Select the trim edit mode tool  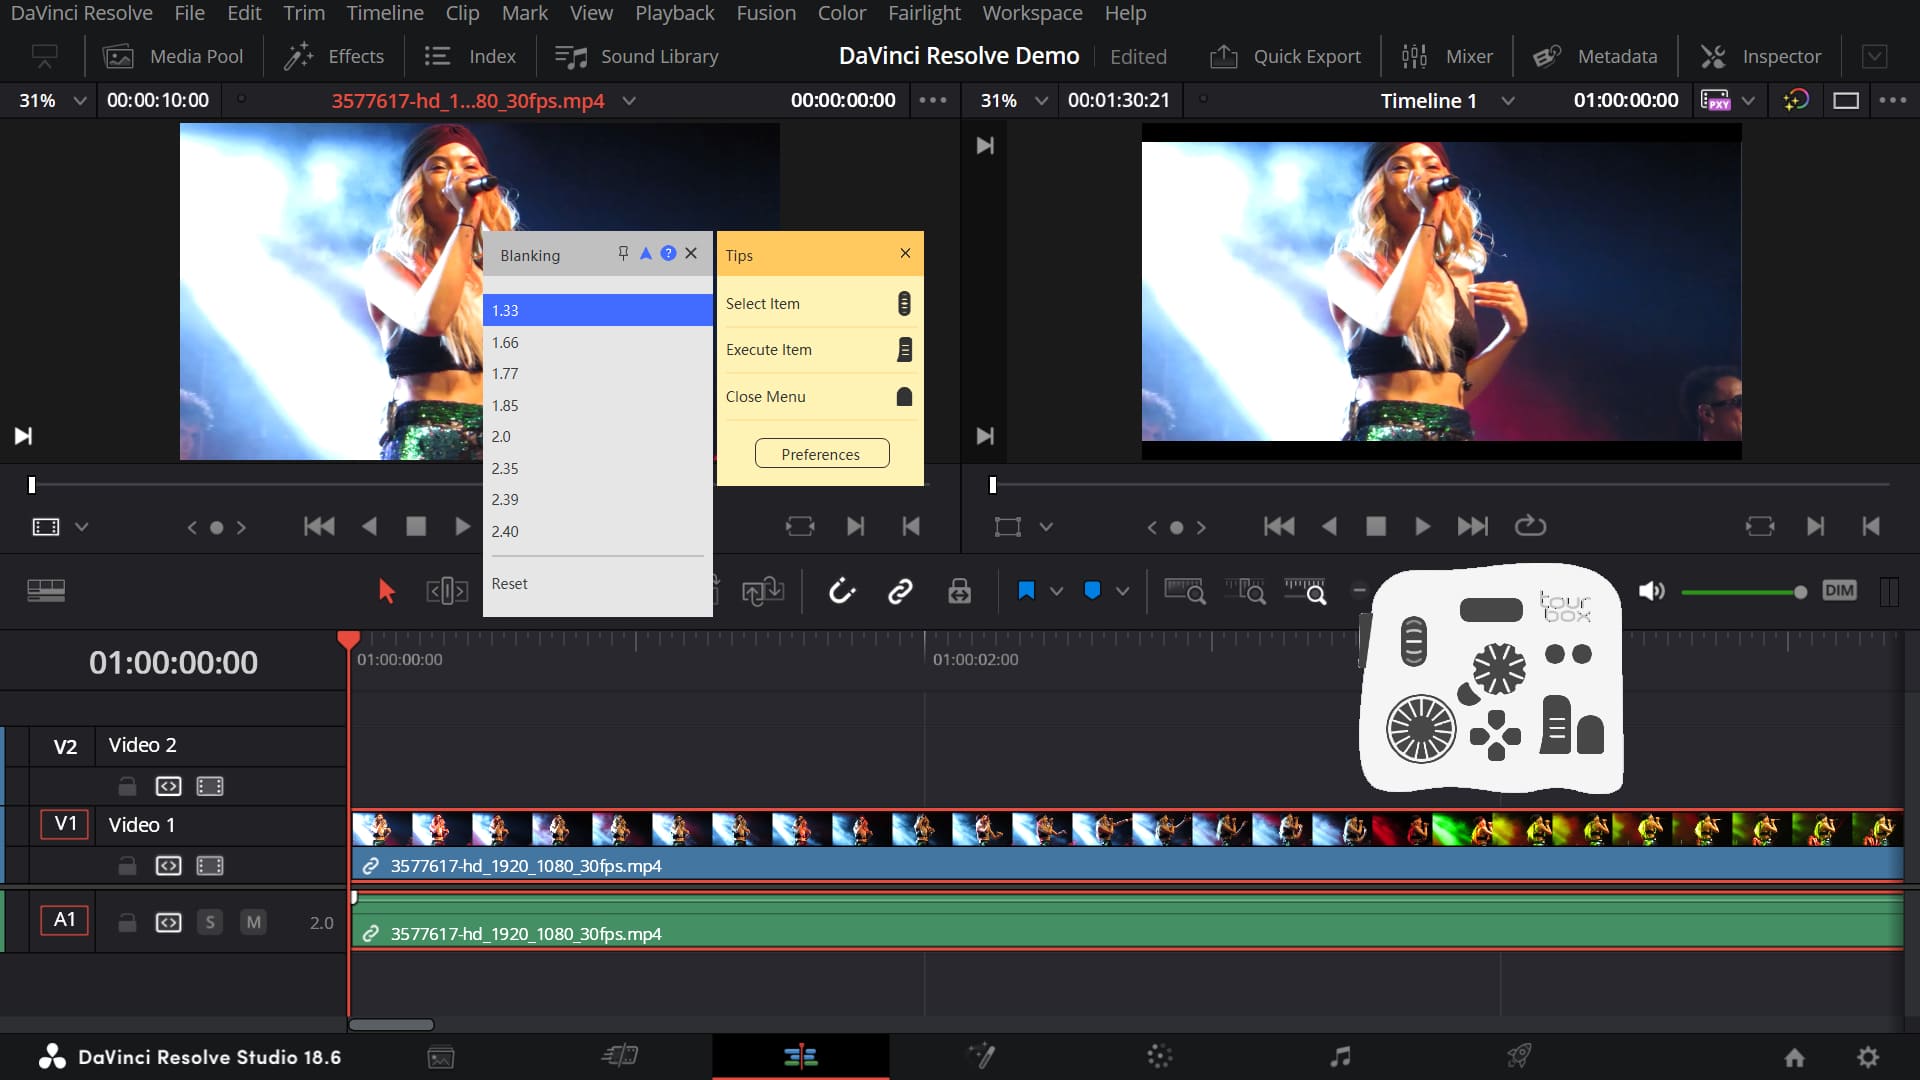click(447, 592)
